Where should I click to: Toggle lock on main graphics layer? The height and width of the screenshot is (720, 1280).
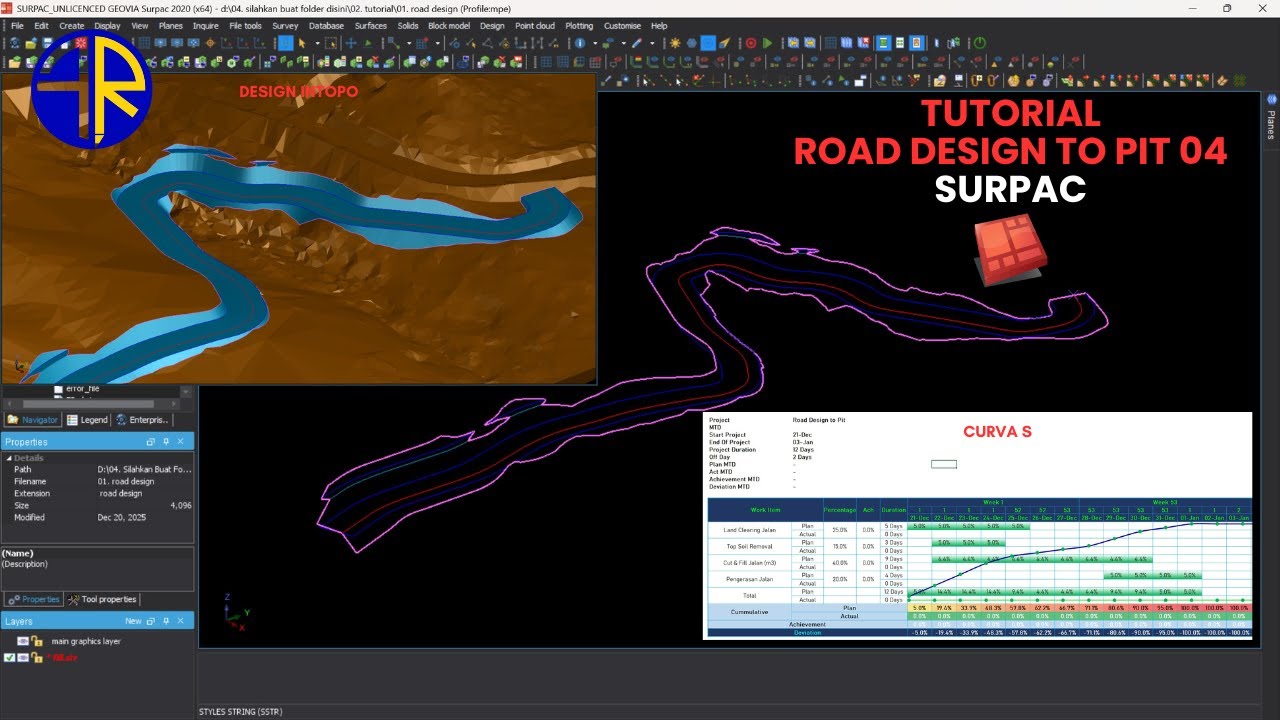pyautogui.click(x=36, y=641)
